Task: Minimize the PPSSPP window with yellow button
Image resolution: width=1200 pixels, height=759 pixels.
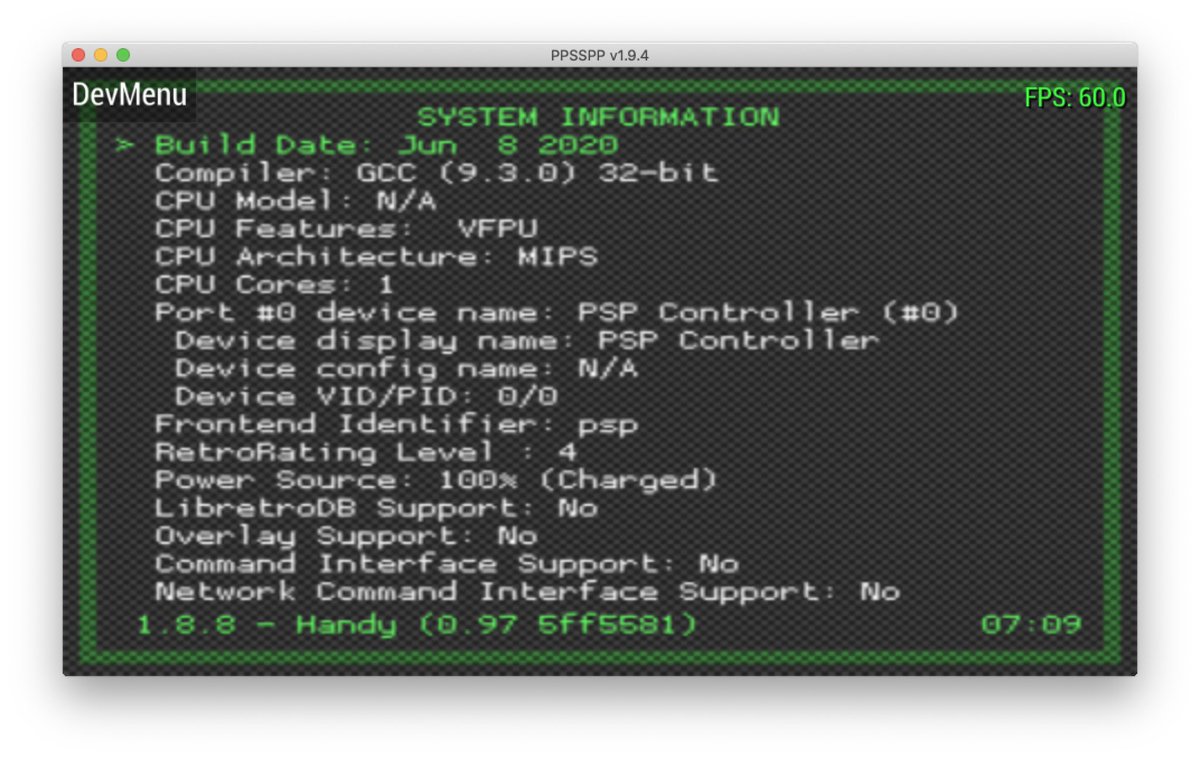Action: pyautogui.click(x=101, y=55)
